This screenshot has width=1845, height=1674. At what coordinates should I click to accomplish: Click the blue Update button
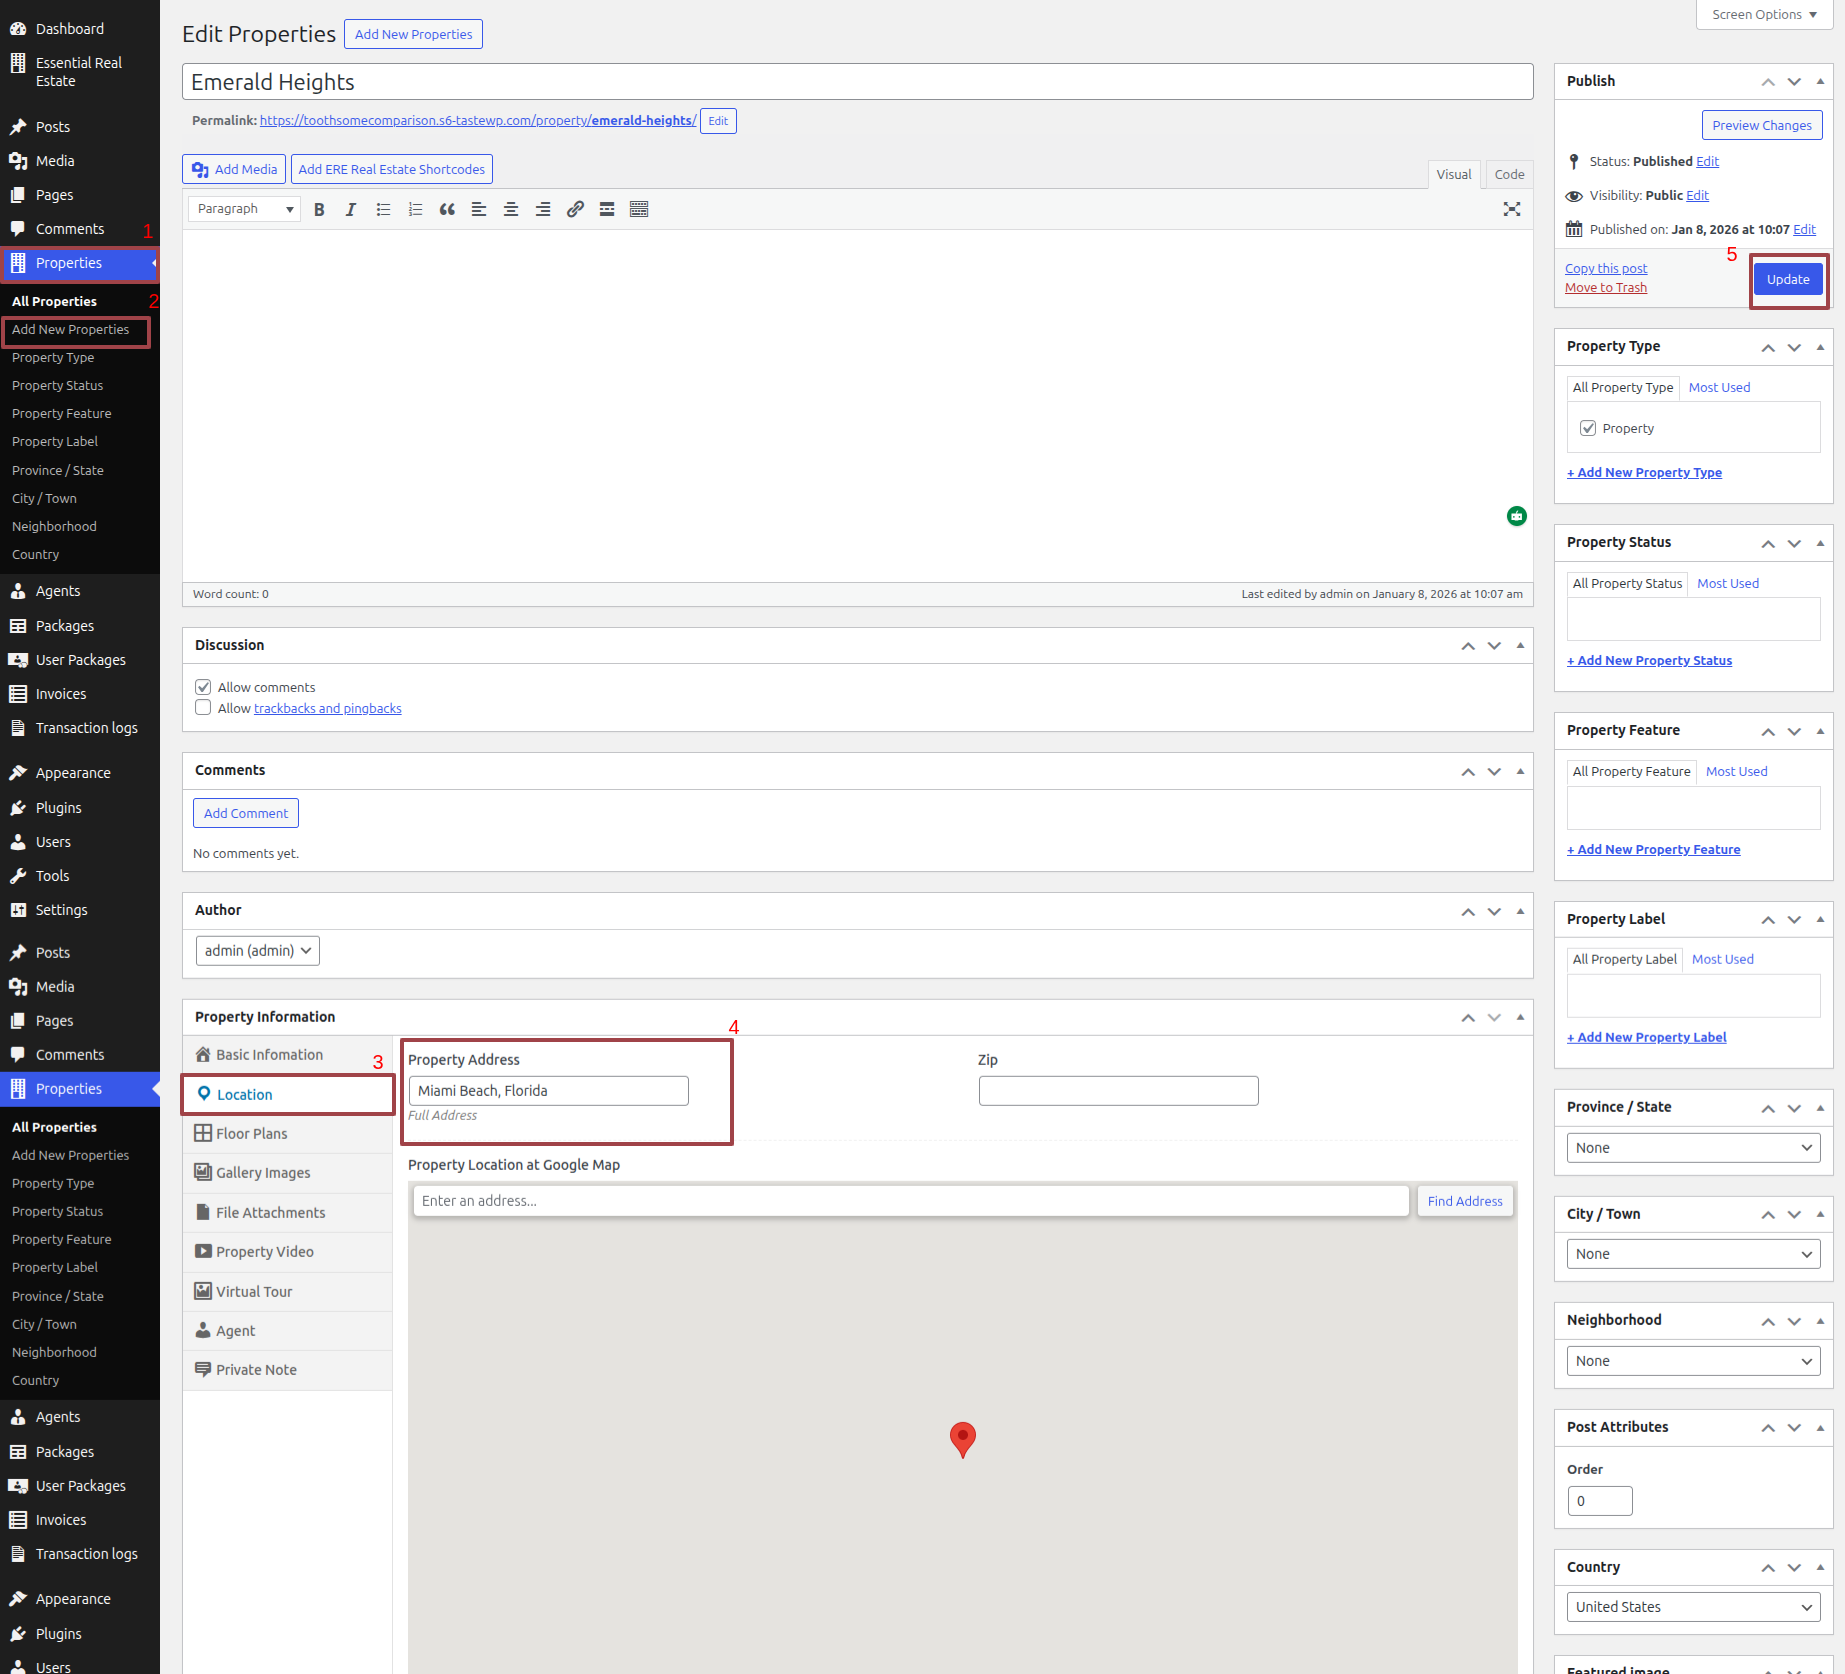pos(1787,280)
